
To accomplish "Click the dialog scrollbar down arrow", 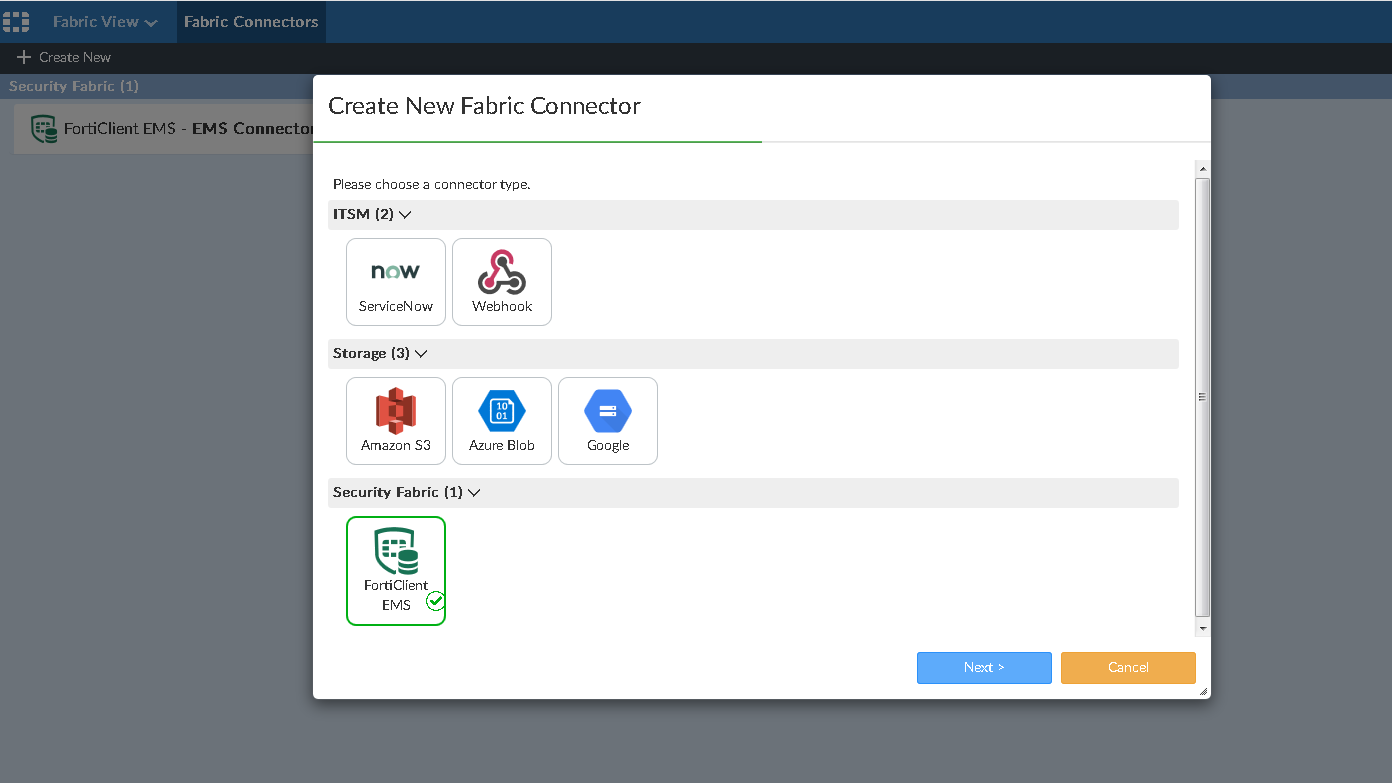I will tap(1202, 628).
